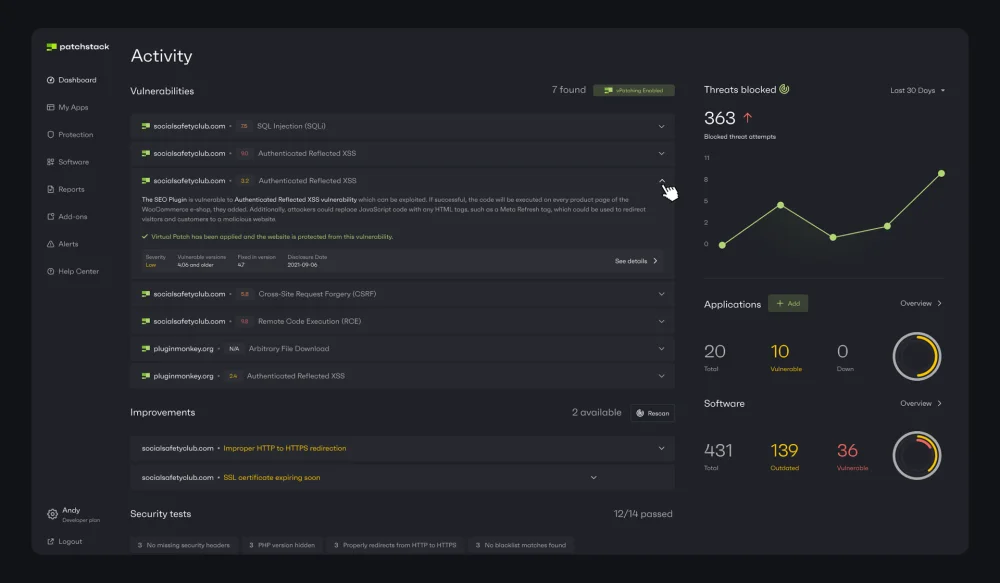Image resolution: width=1000 pixels, height=583 pixels.
Task: Click the 3.2 severity score badge
Action: (245, 181)
